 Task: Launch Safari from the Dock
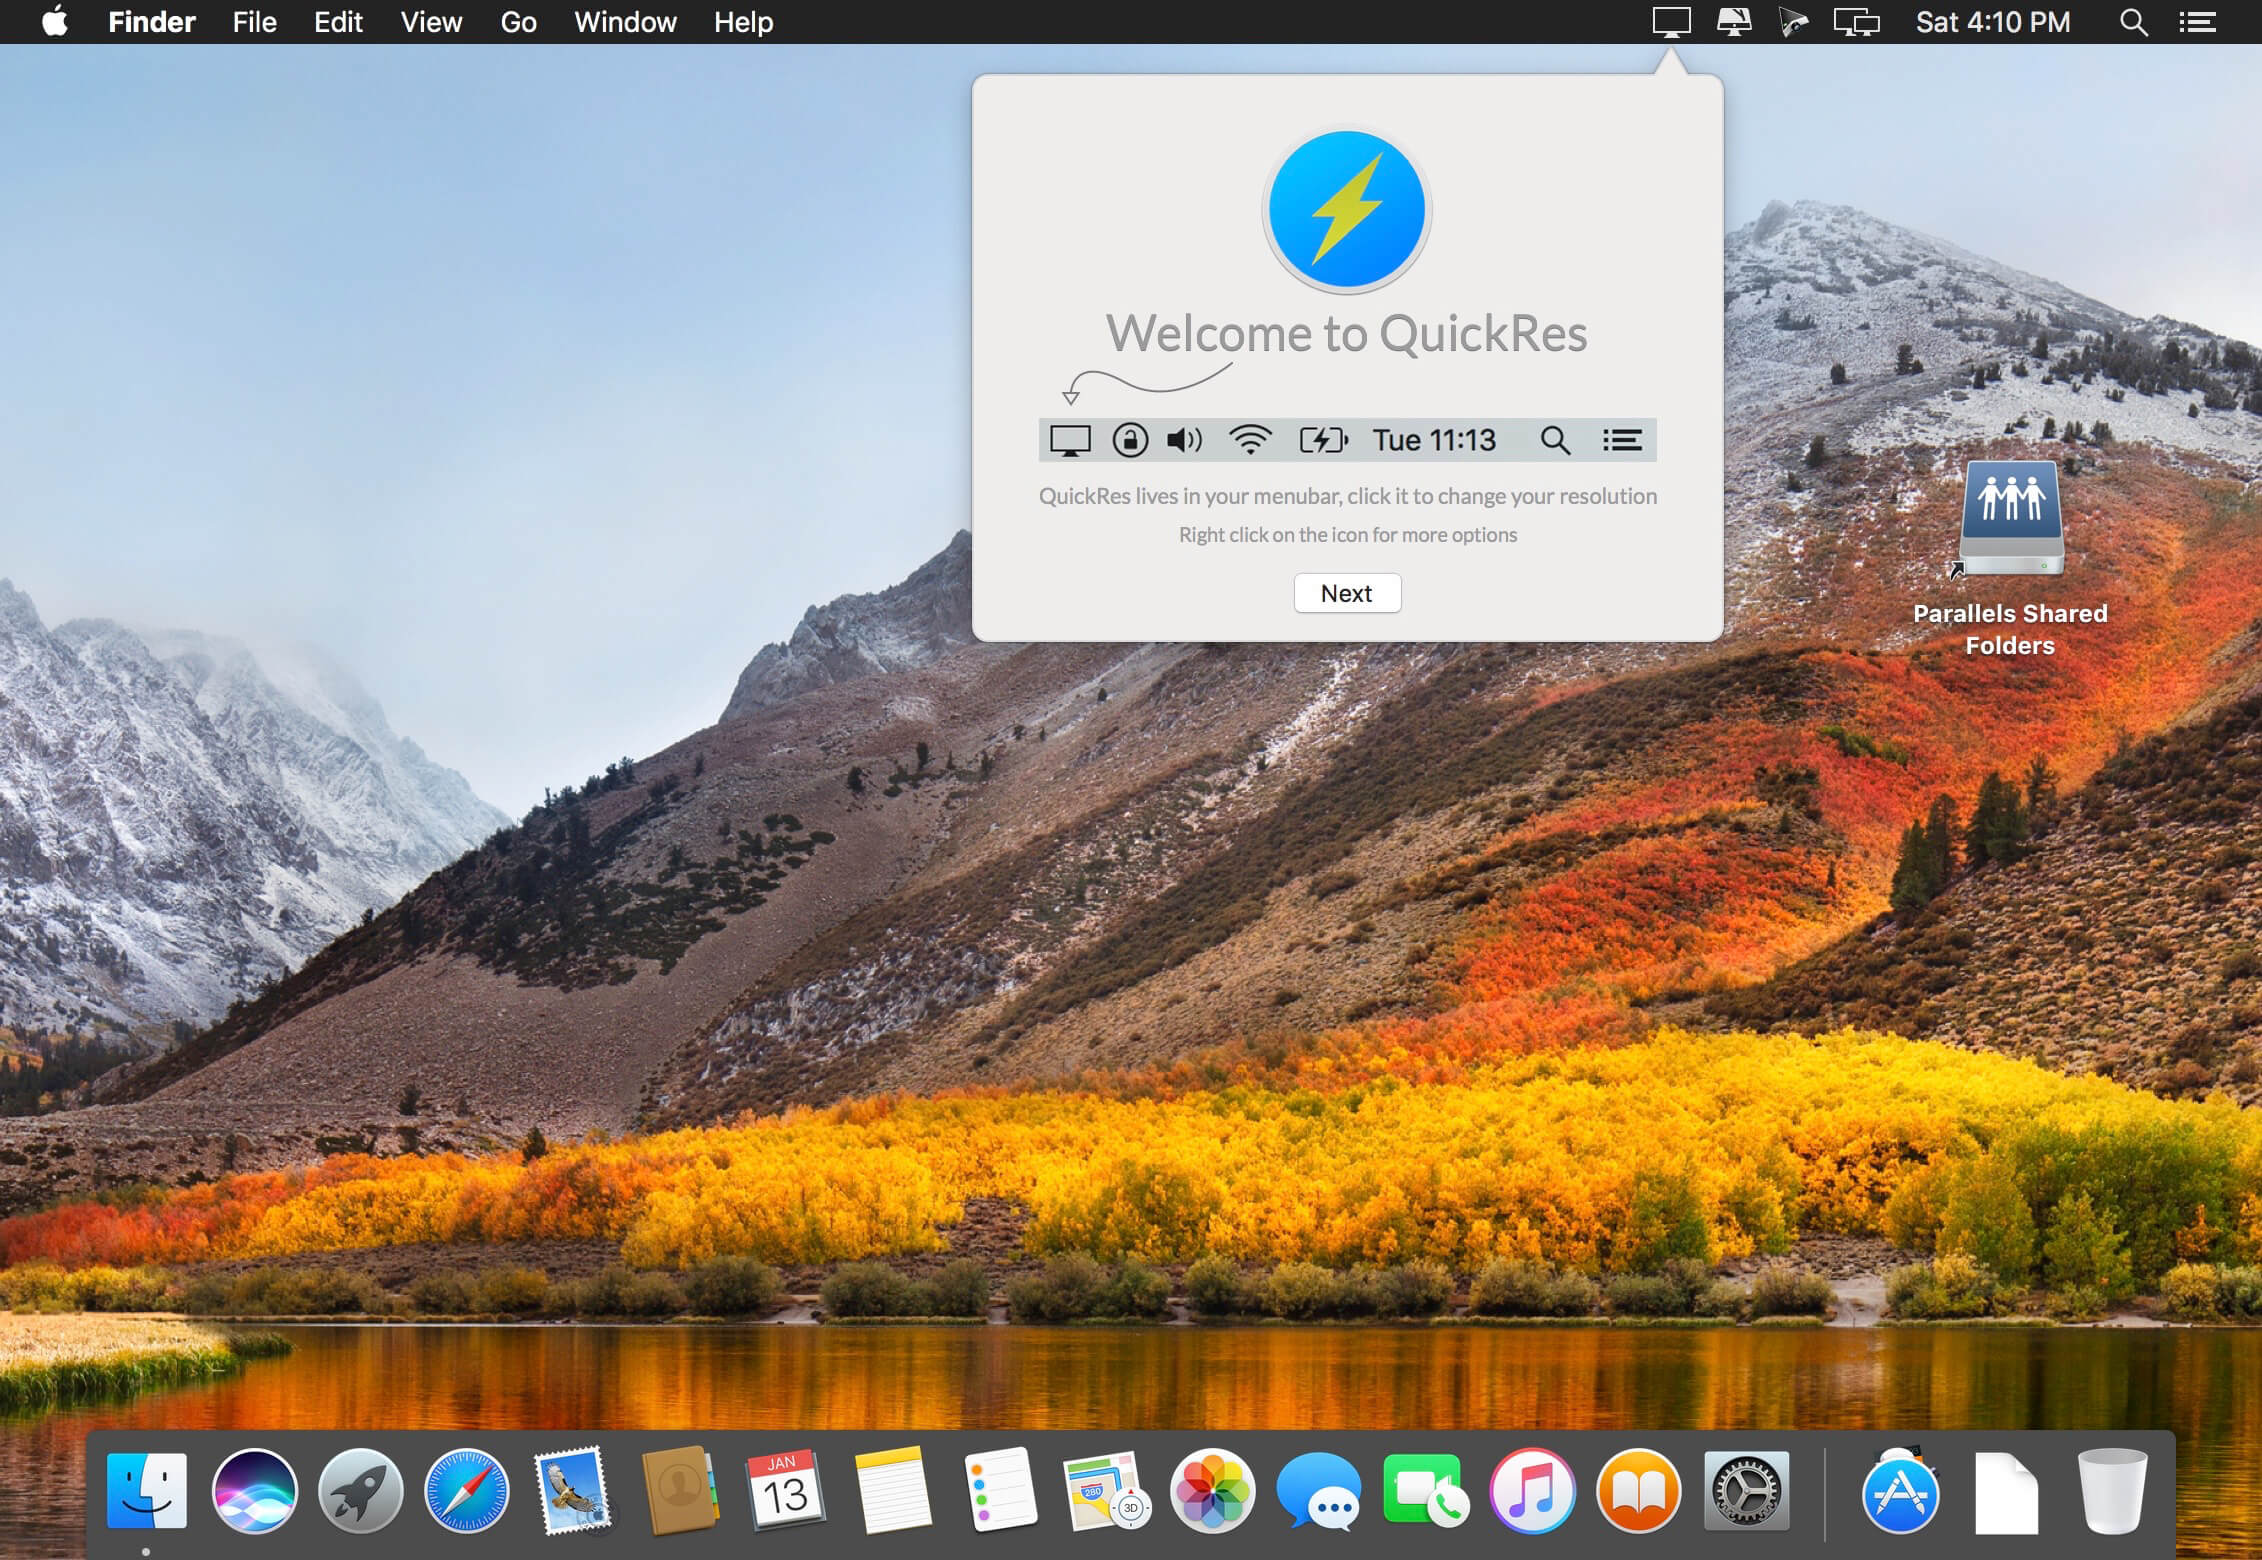pyautogui.click(x=466, y=1491)
